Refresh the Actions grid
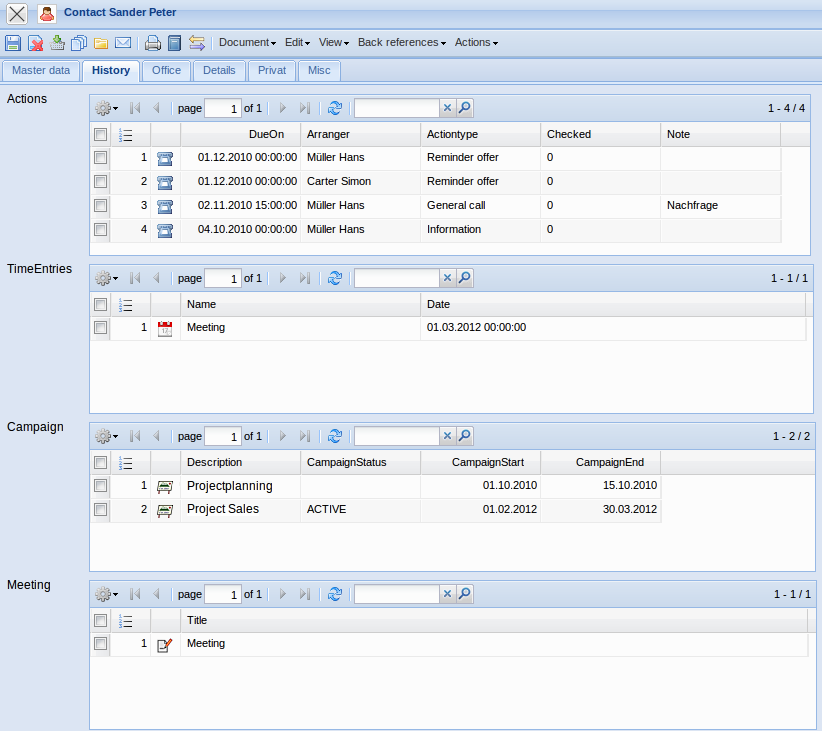The height and width of the screenshot is (731, 822). pyautogui.click(x=335, y=108)
